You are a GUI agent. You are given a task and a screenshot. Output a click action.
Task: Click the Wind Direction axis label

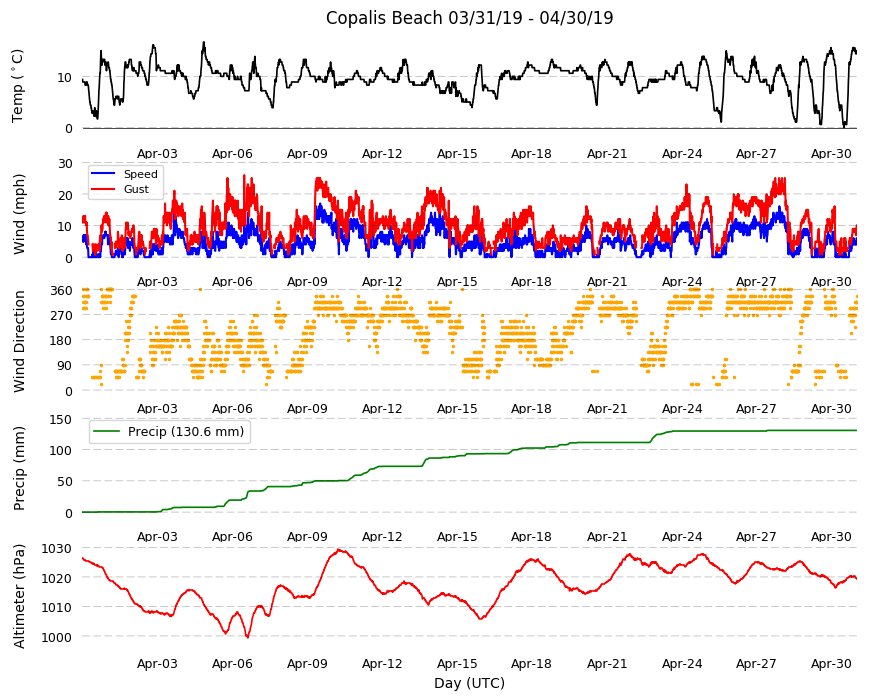(19, 341)
